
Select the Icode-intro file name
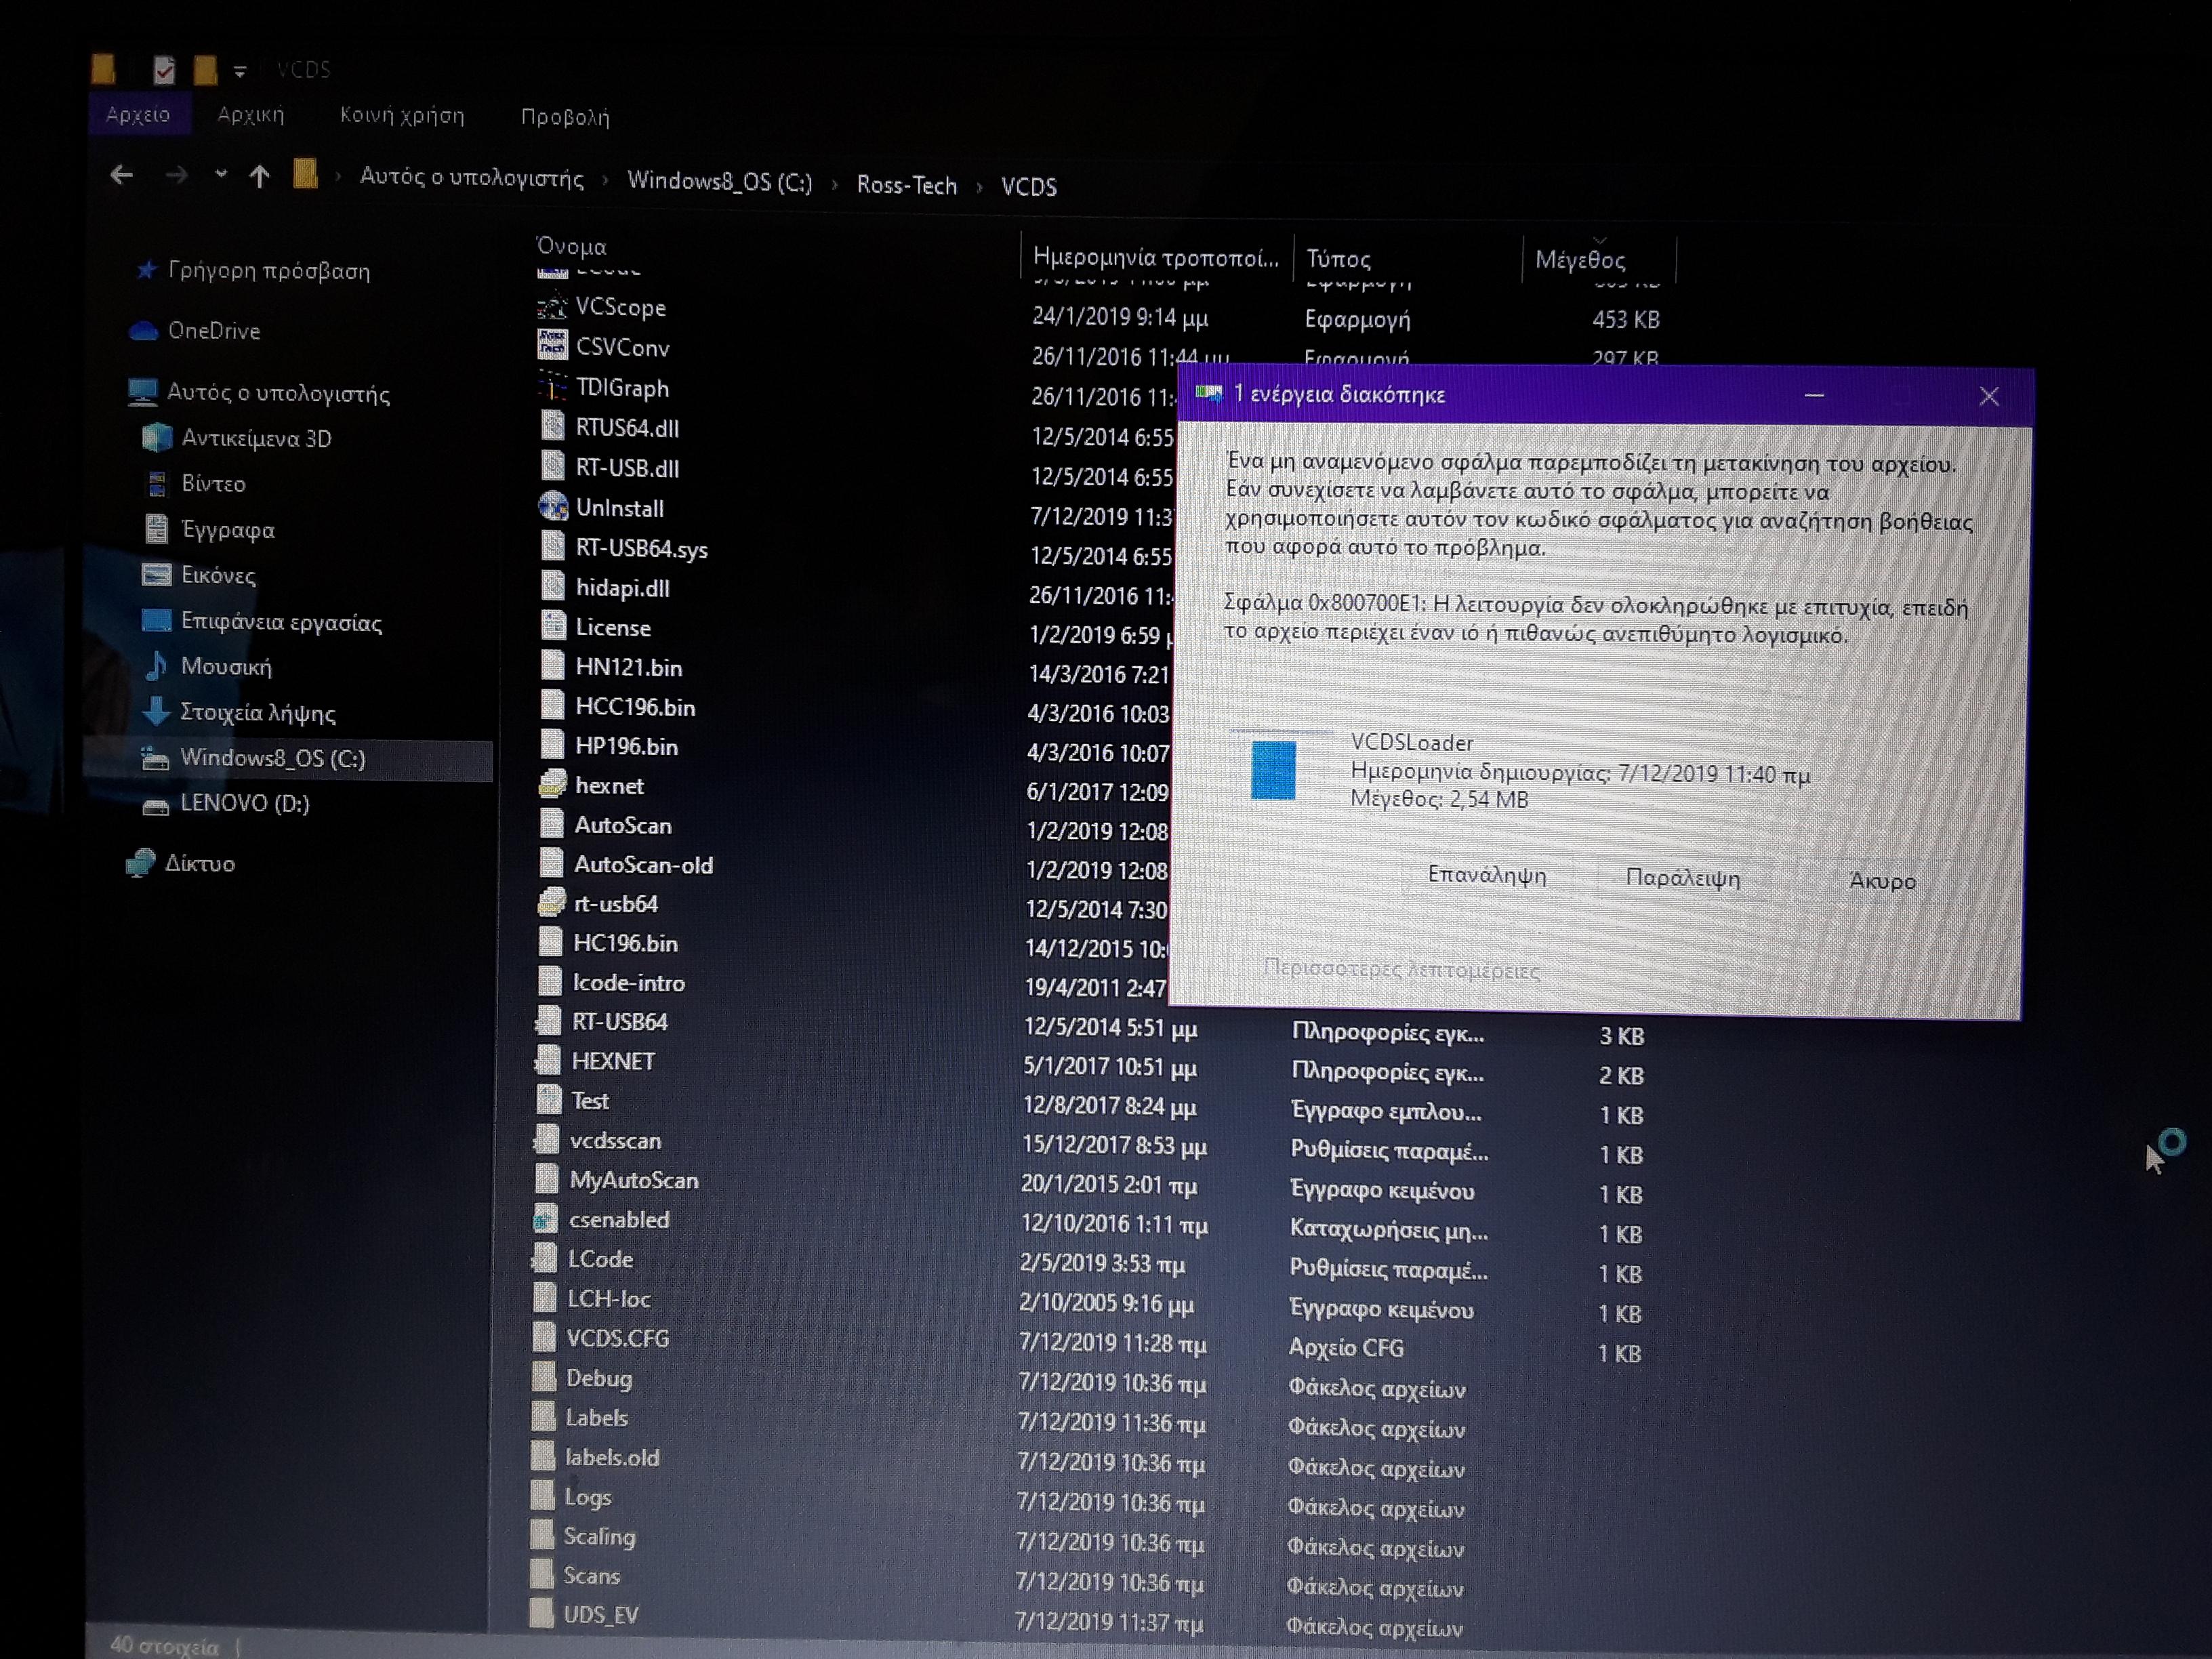click(628, 983)
